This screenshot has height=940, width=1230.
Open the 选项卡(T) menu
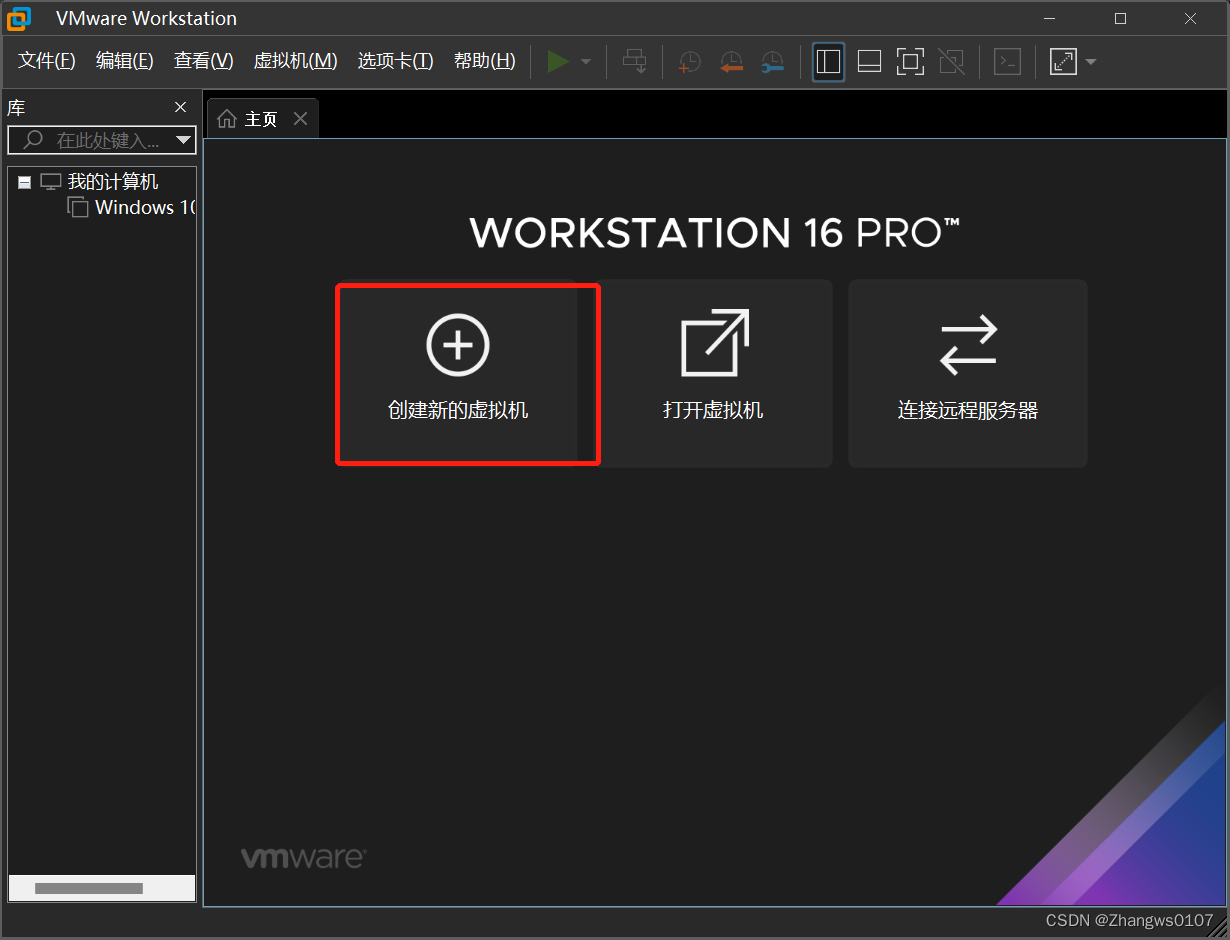point(396,61)
